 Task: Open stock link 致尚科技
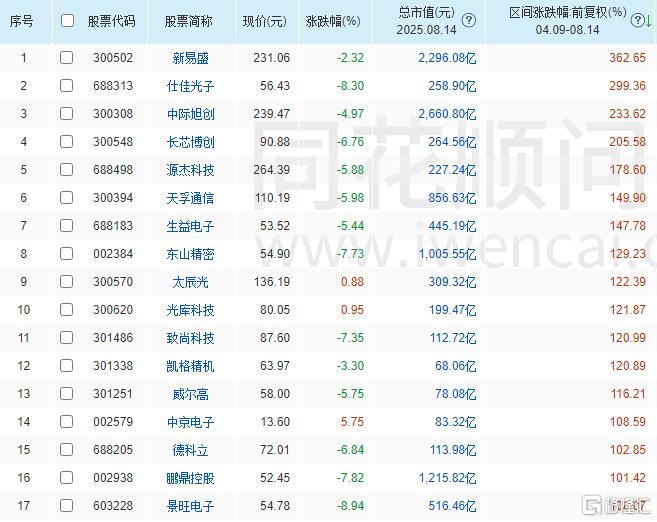(191, 338)
